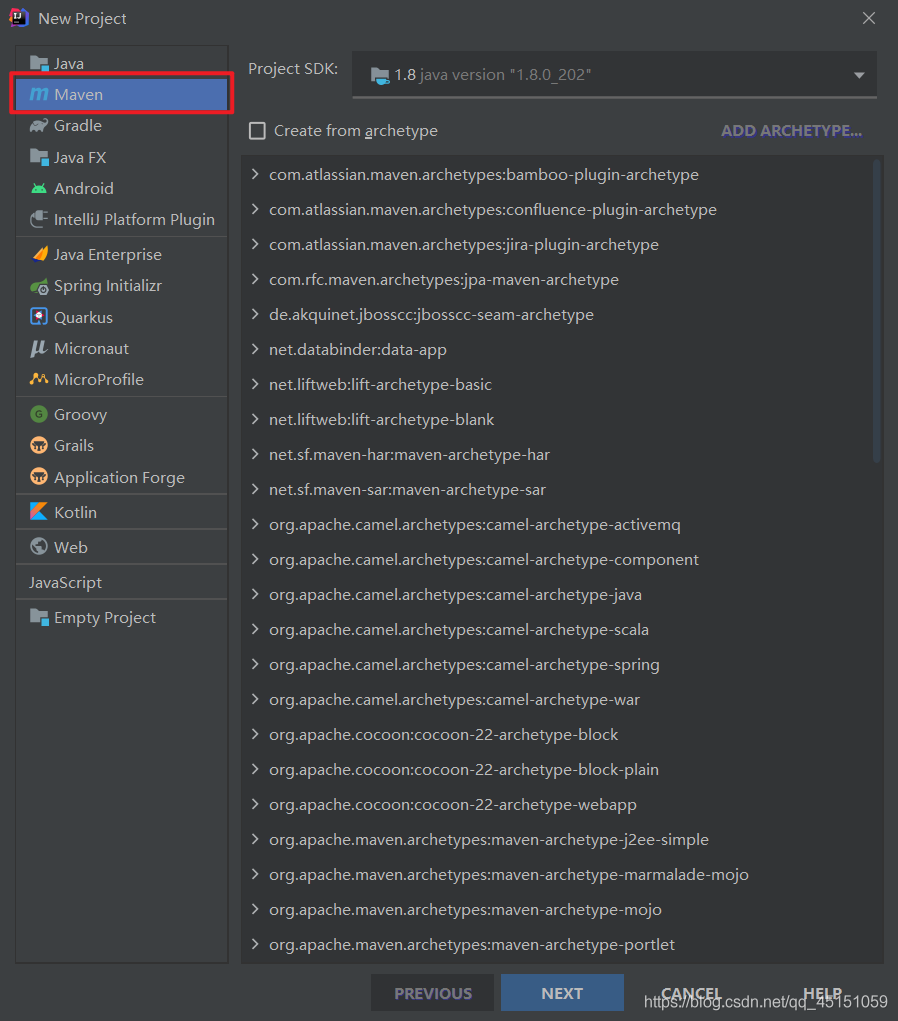Click the Gradle elephant icon
This screenshot has height=1021, width=898.
click(39, 126)
